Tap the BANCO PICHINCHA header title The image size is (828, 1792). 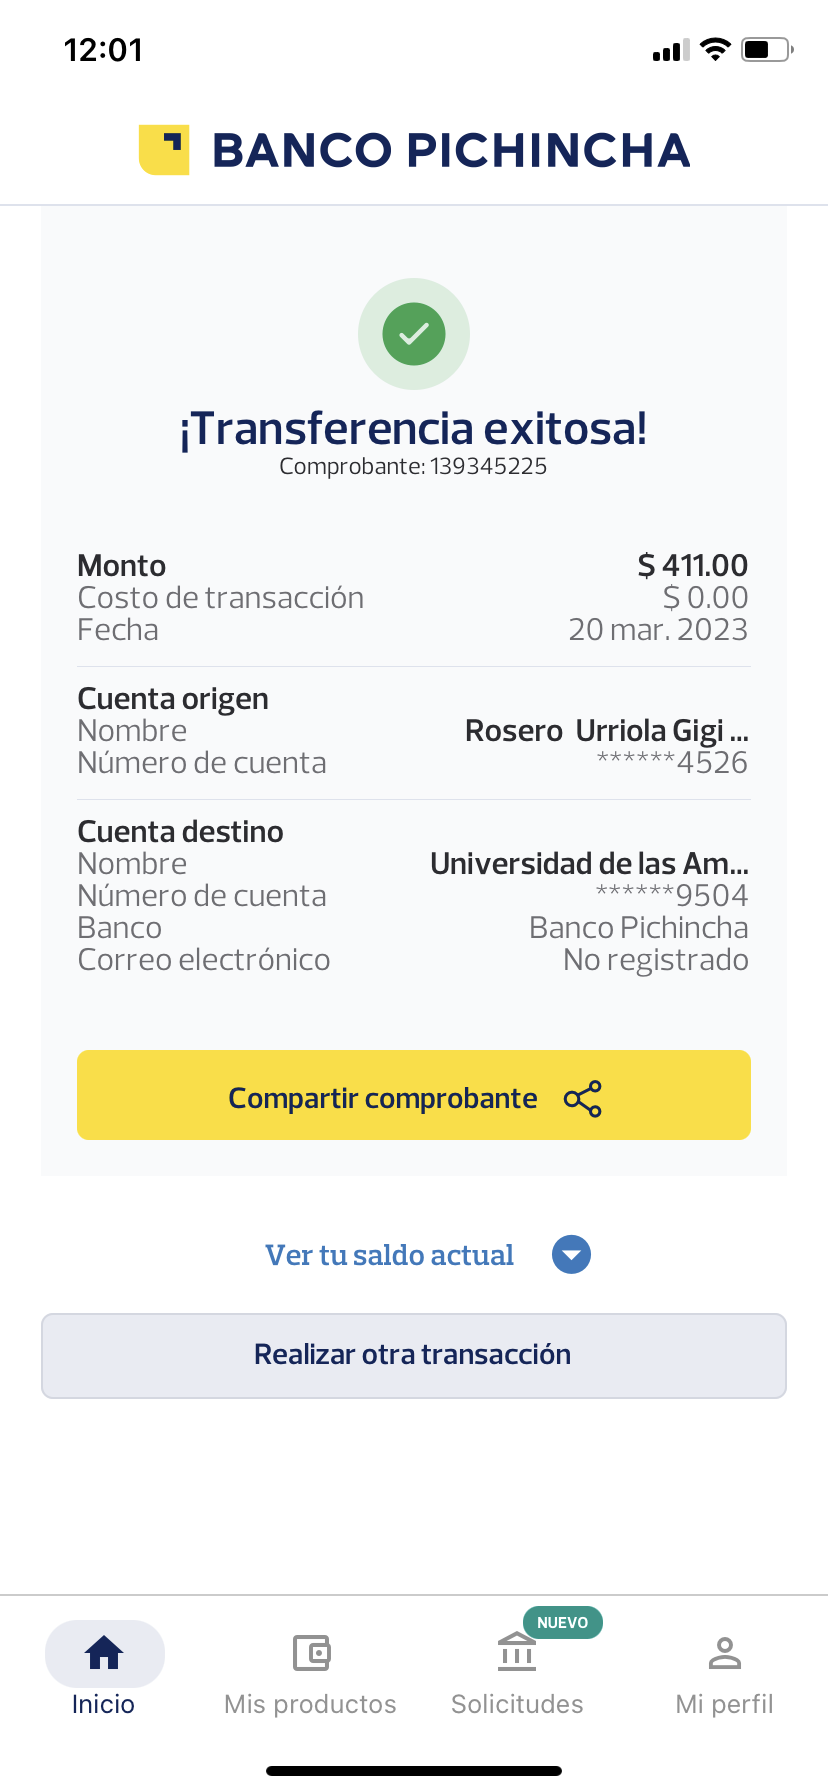pos(451,150)
